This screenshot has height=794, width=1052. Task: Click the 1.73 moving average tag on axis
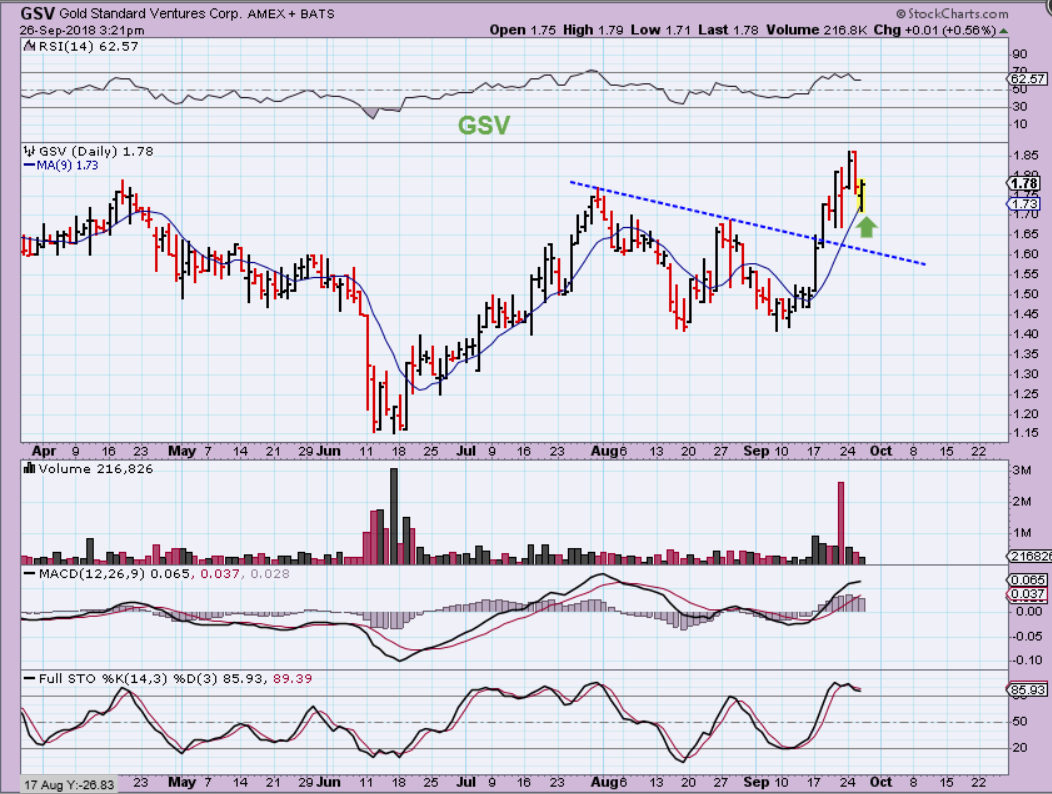[1024, 203]
